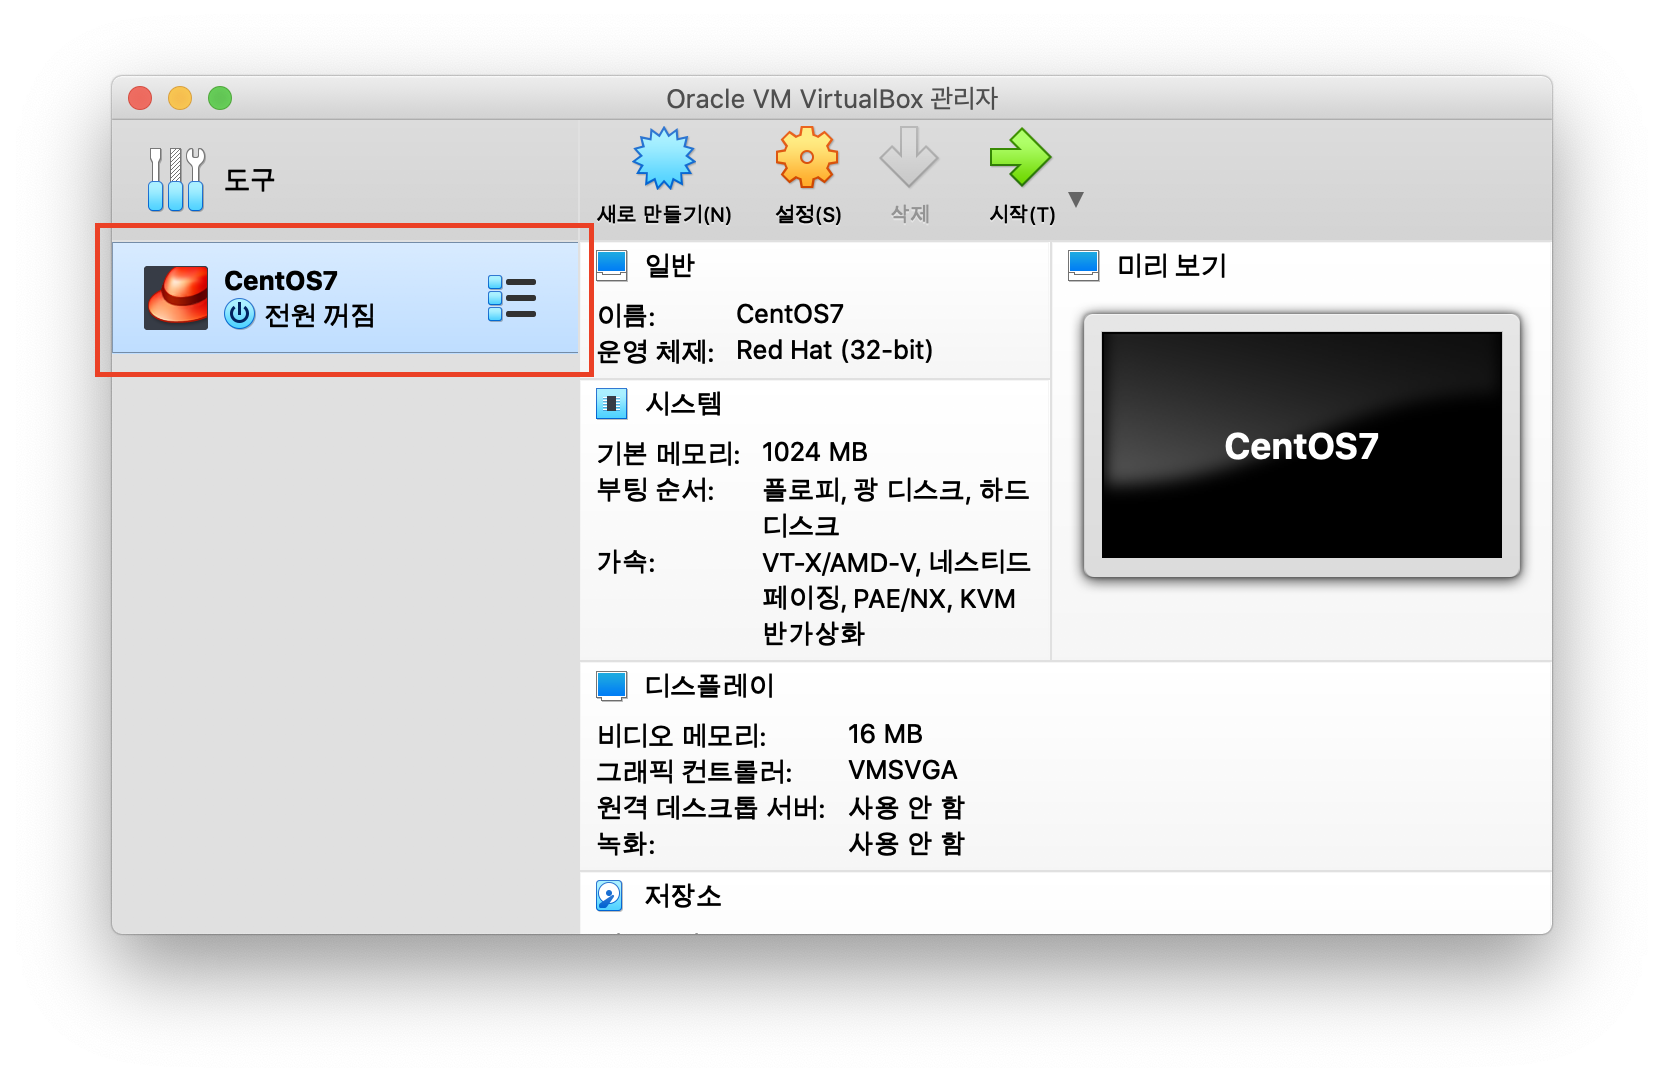The image size is (1664, 1082).
Task: Open 설정(S) gear icon
Action: point(807,157)
